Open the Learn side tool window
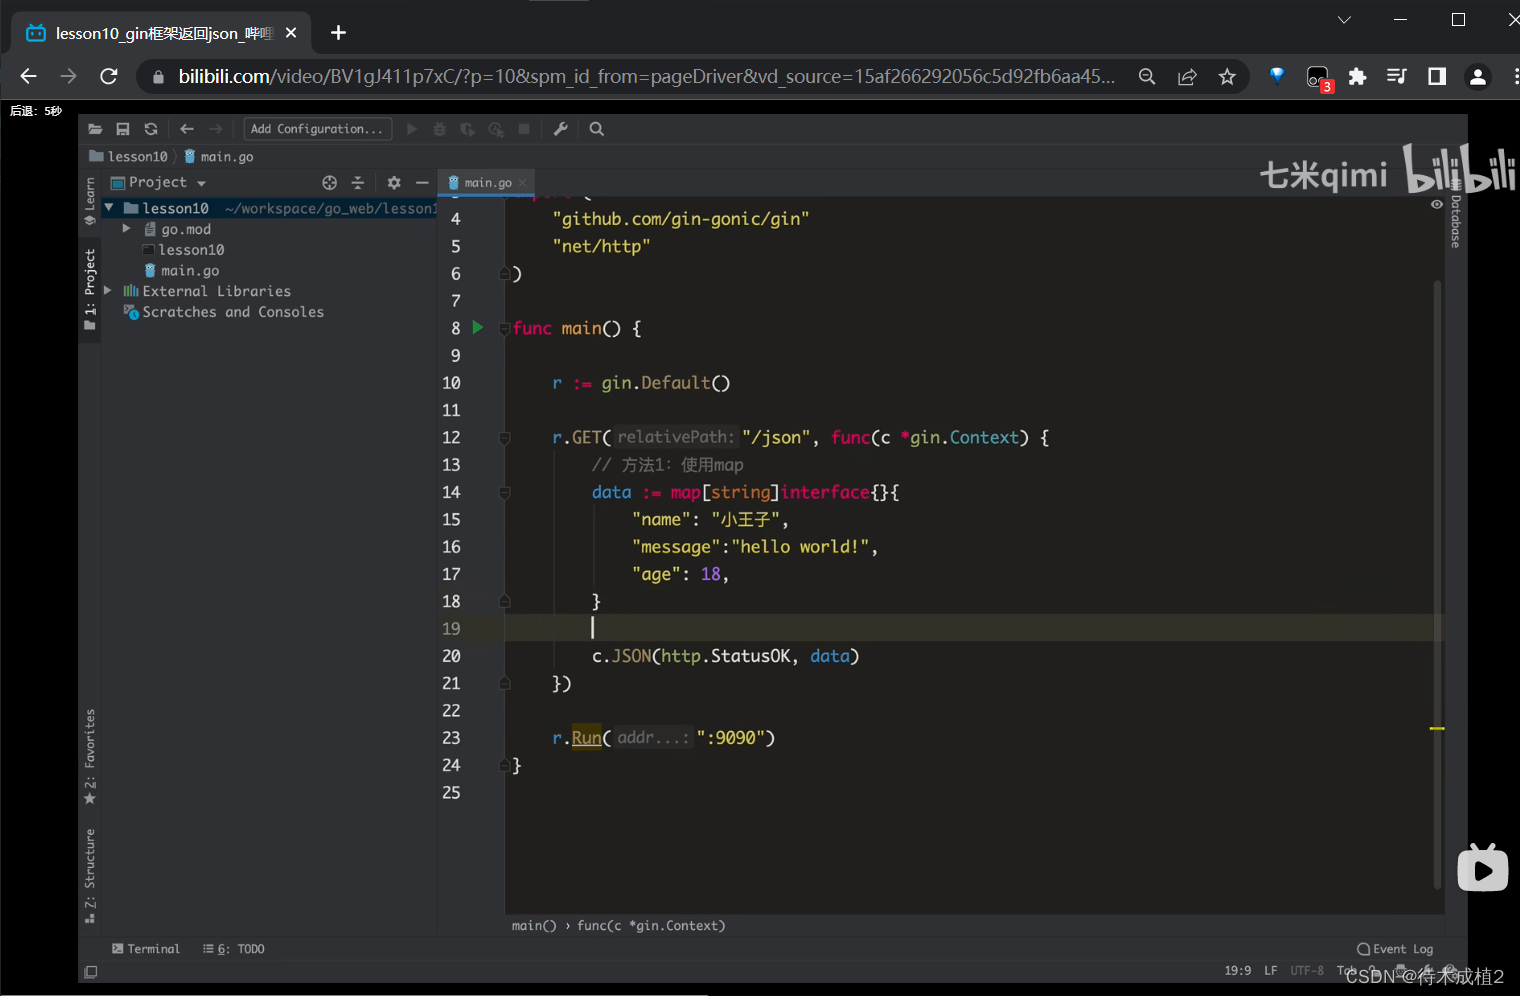 [90, 201]
